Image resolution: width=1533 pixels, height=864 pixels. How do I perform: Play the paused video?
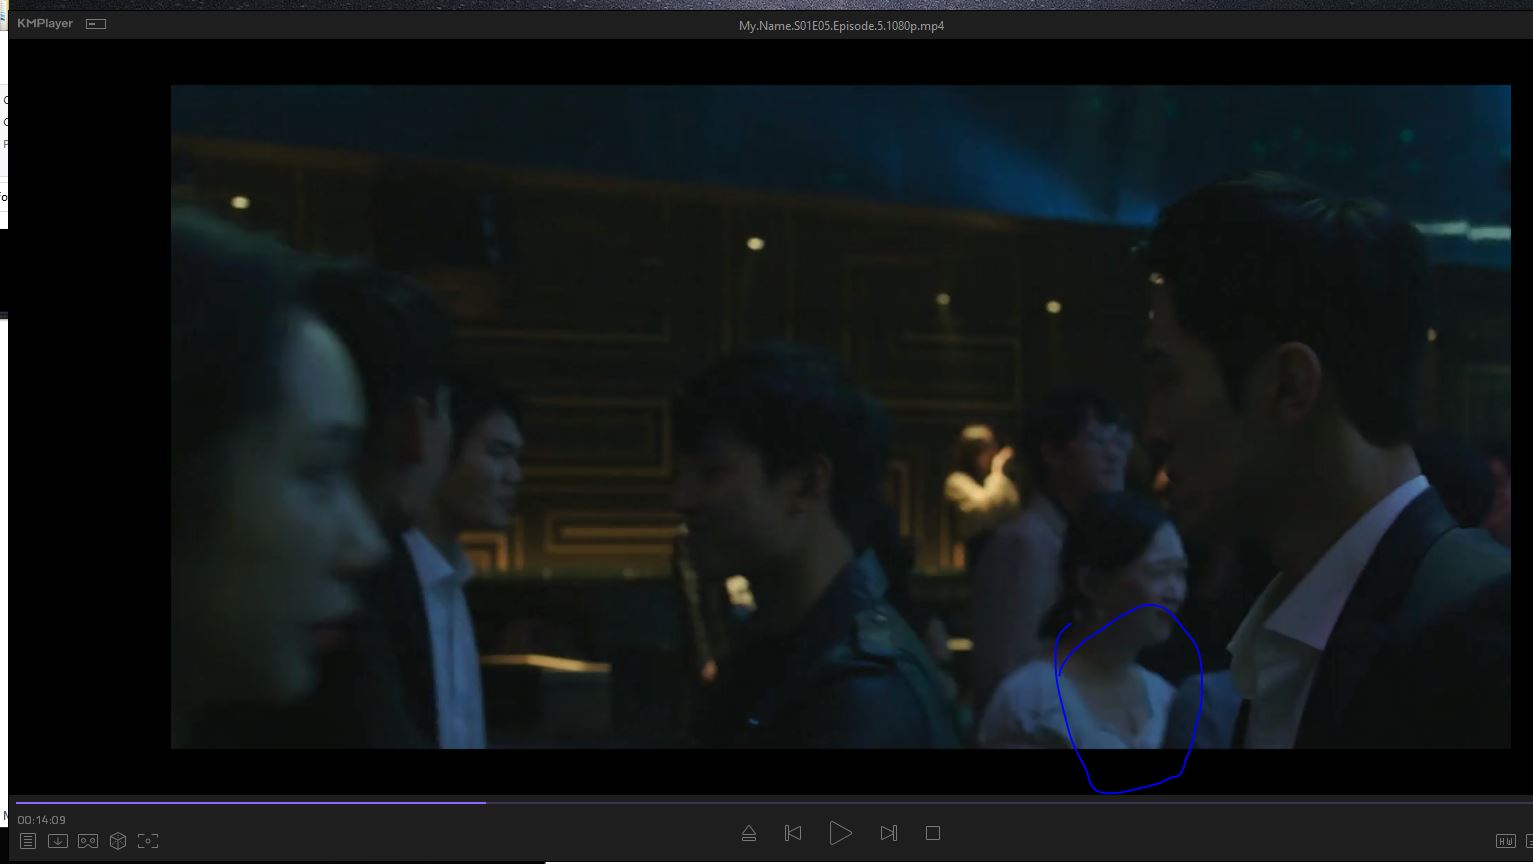[840, 833]
